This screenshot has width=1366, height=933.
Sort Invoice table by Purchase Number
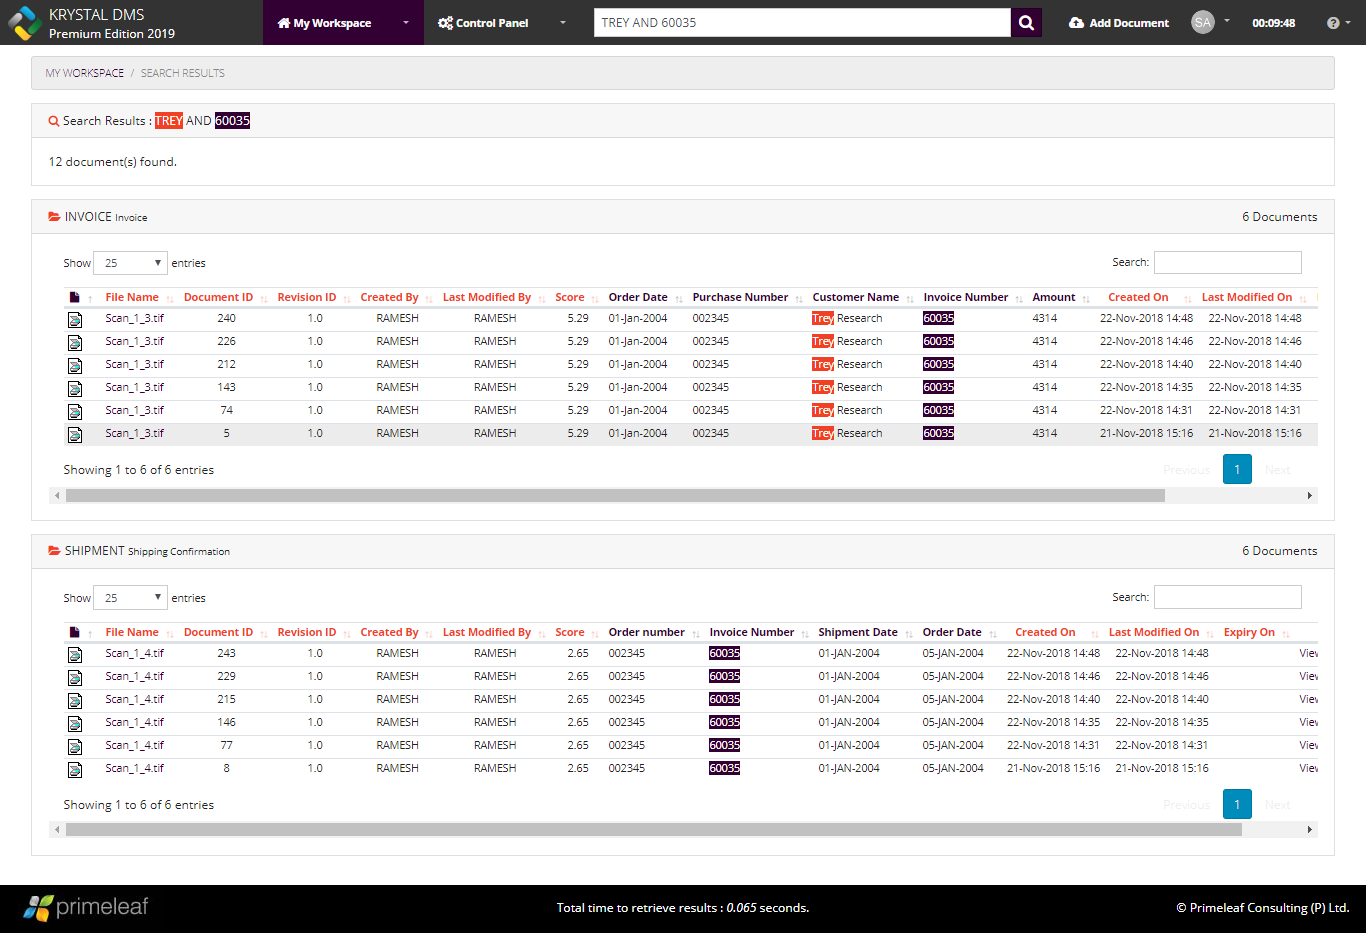coord(741,297)
